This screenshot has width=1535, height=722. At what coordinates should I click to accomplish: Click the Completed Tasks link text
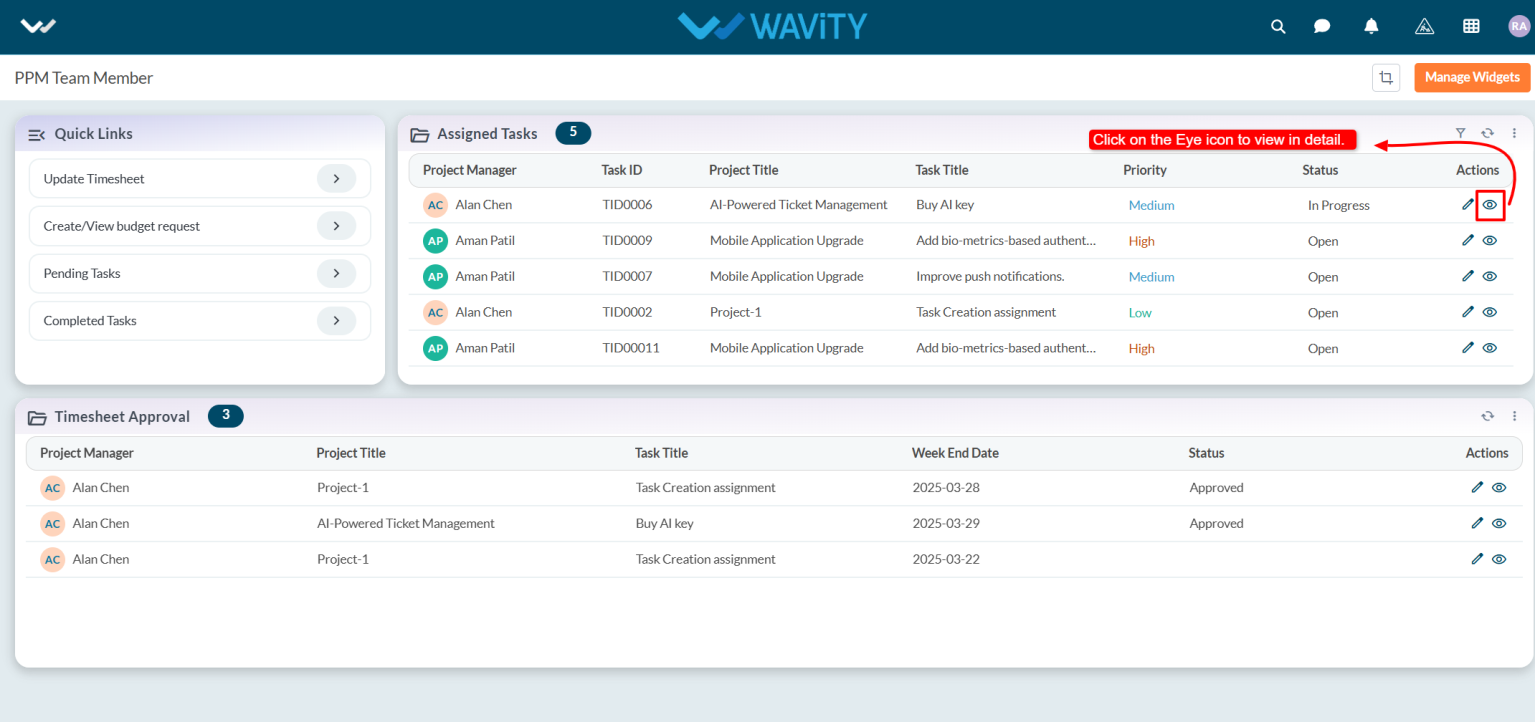[90, 321]
